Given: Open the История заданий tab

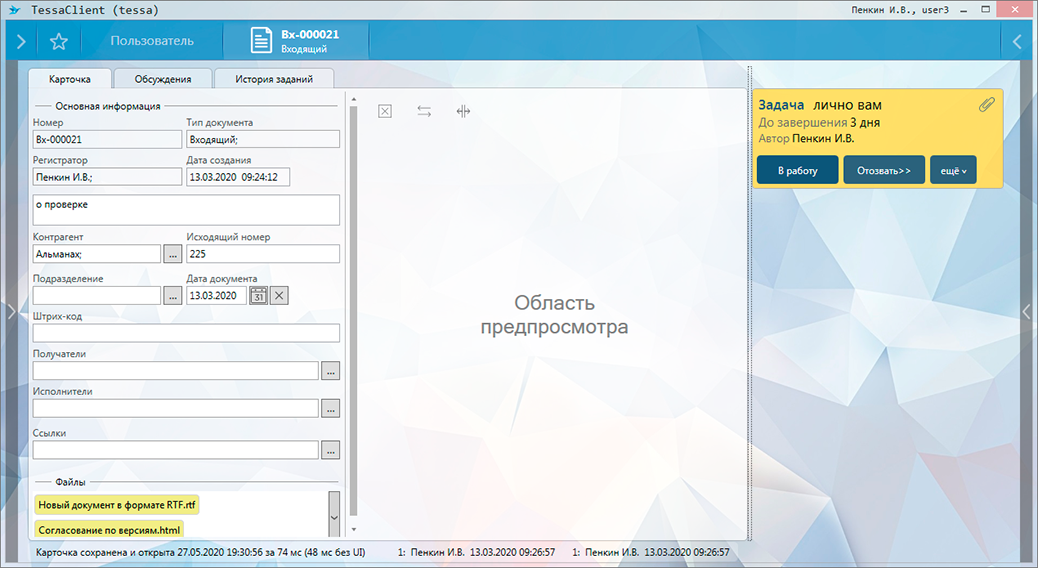Looking at the screenshot, I should tap(274, 79).
